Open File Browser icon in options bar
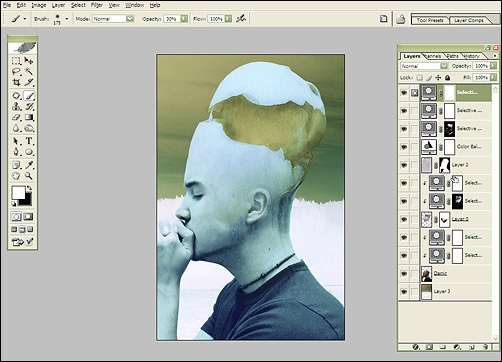The height and width of the screenshot is (362, 502). click(401, 19)
